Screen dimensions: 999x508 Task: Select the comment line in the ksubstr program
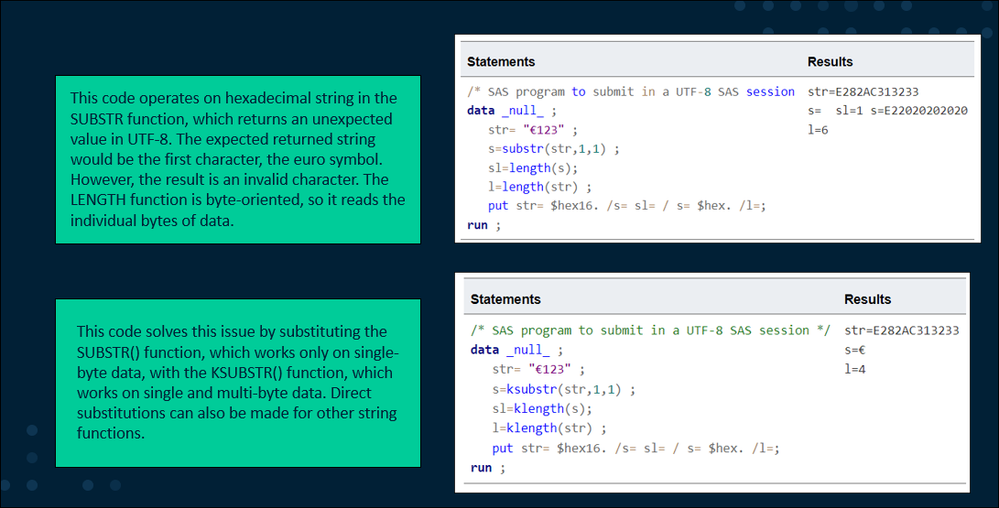[x=650, y=330]
